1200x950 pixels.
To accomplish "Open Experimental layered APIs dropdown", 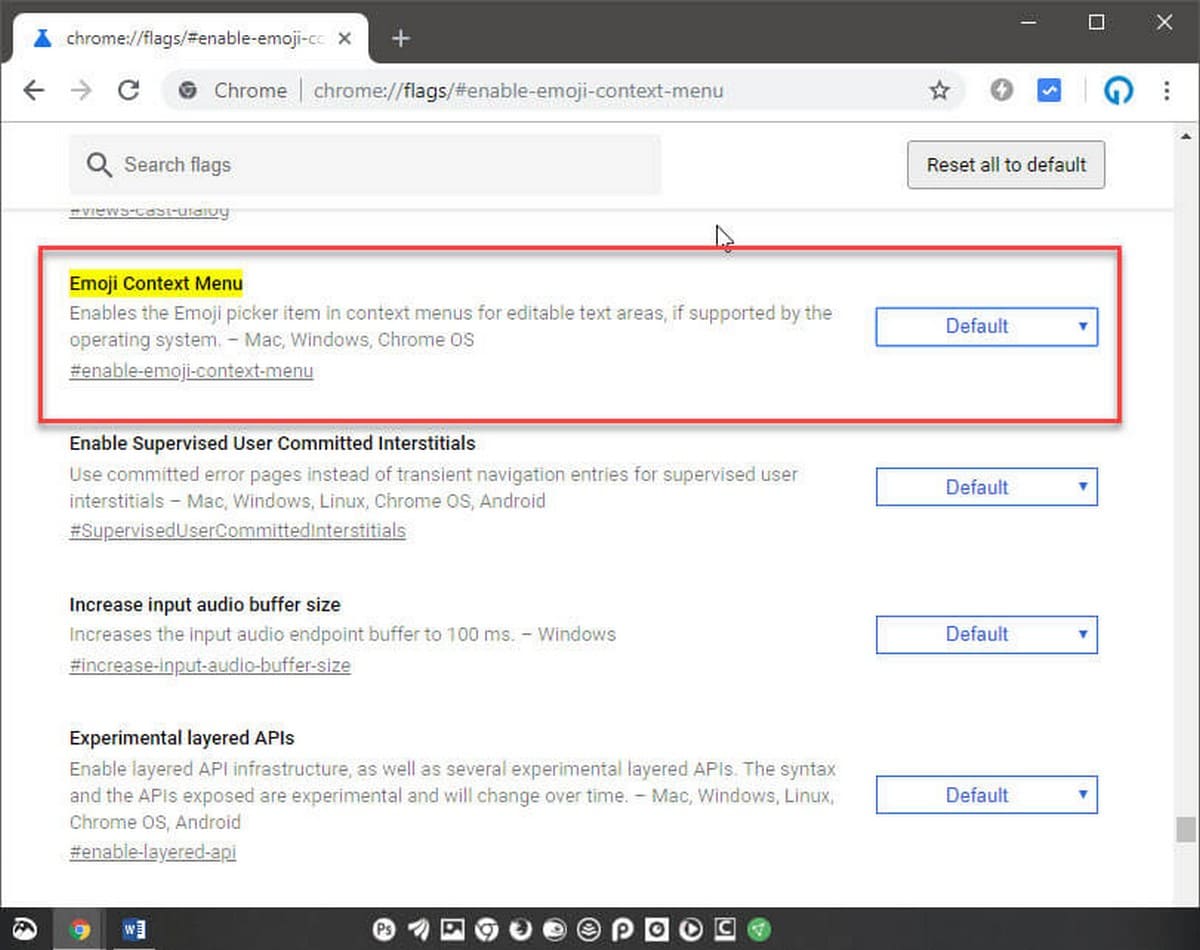I will (x=987, y=795).
